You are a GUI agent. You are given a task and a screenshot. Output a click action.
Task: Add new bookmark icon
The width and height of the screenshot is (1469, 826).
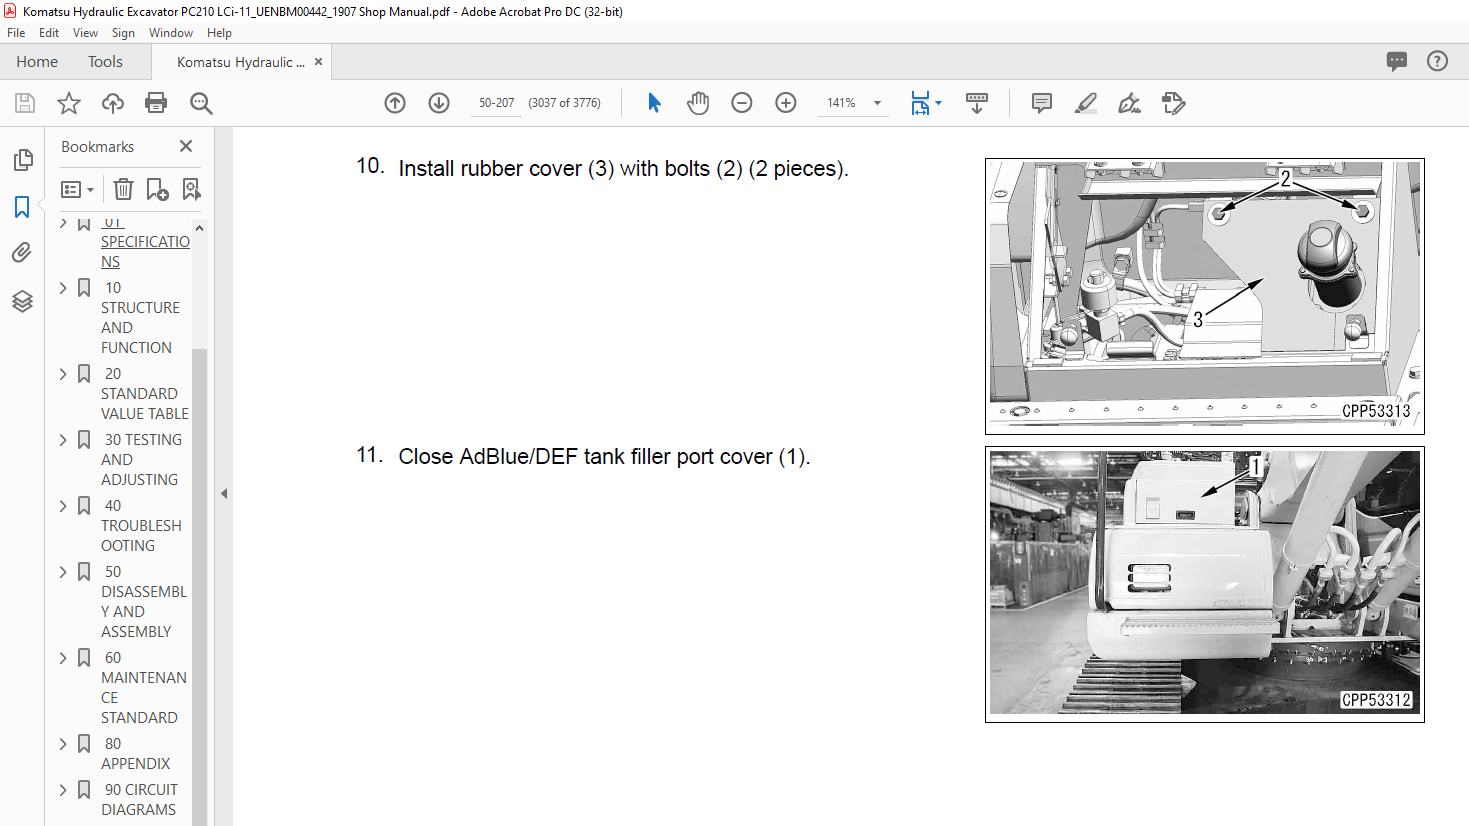157,189
